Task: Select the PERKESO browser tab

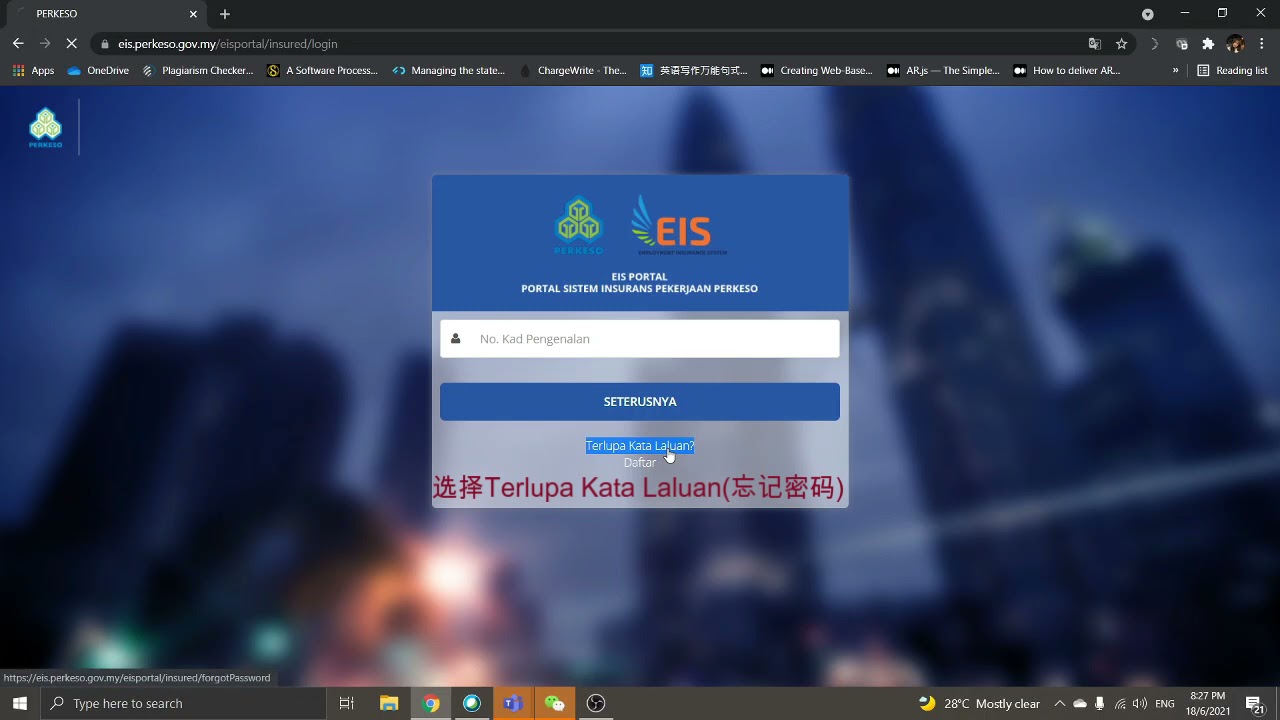Action: coord(105,14)
